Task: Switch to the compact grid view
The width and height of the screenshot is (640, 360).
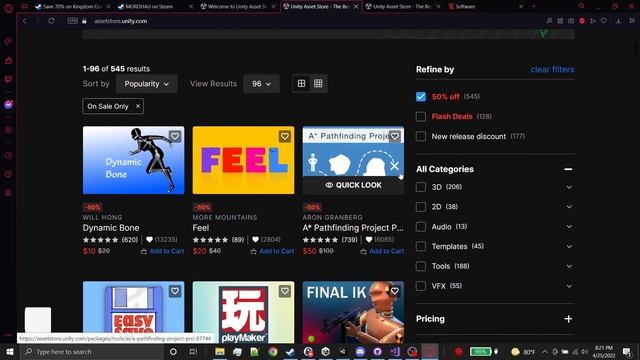Action: [x=318, y=84]
